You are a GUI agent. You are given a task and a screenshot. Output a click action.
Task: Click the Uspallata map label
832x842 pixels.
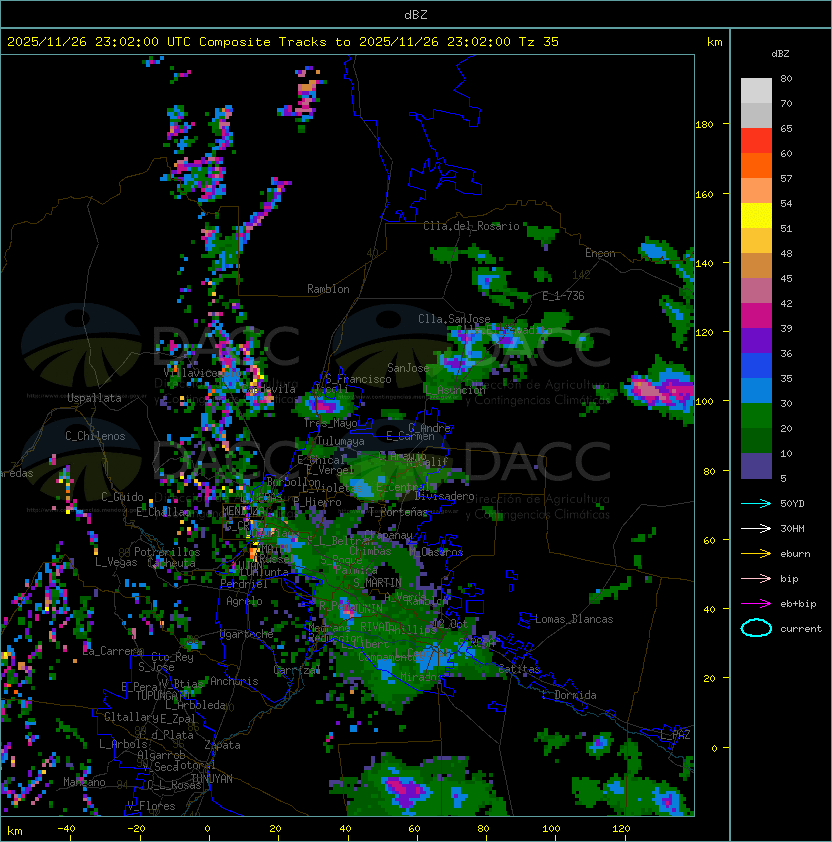[95, 398]
